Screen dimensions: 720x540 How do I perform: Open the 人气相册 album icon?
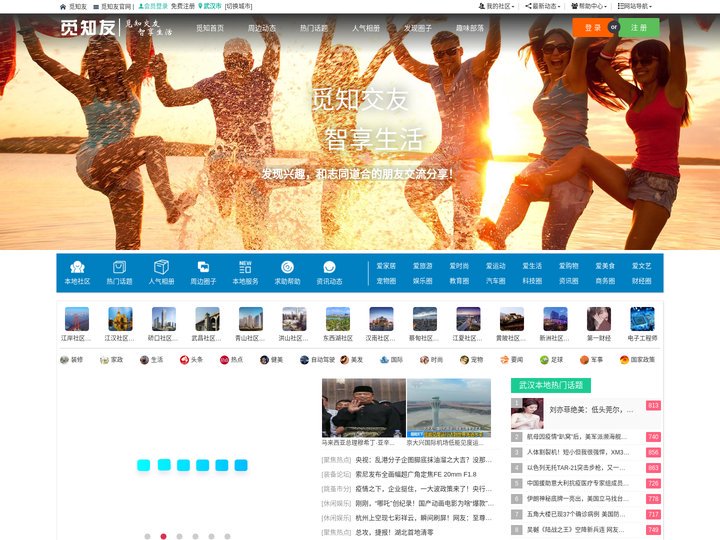(x=161, y=267)
